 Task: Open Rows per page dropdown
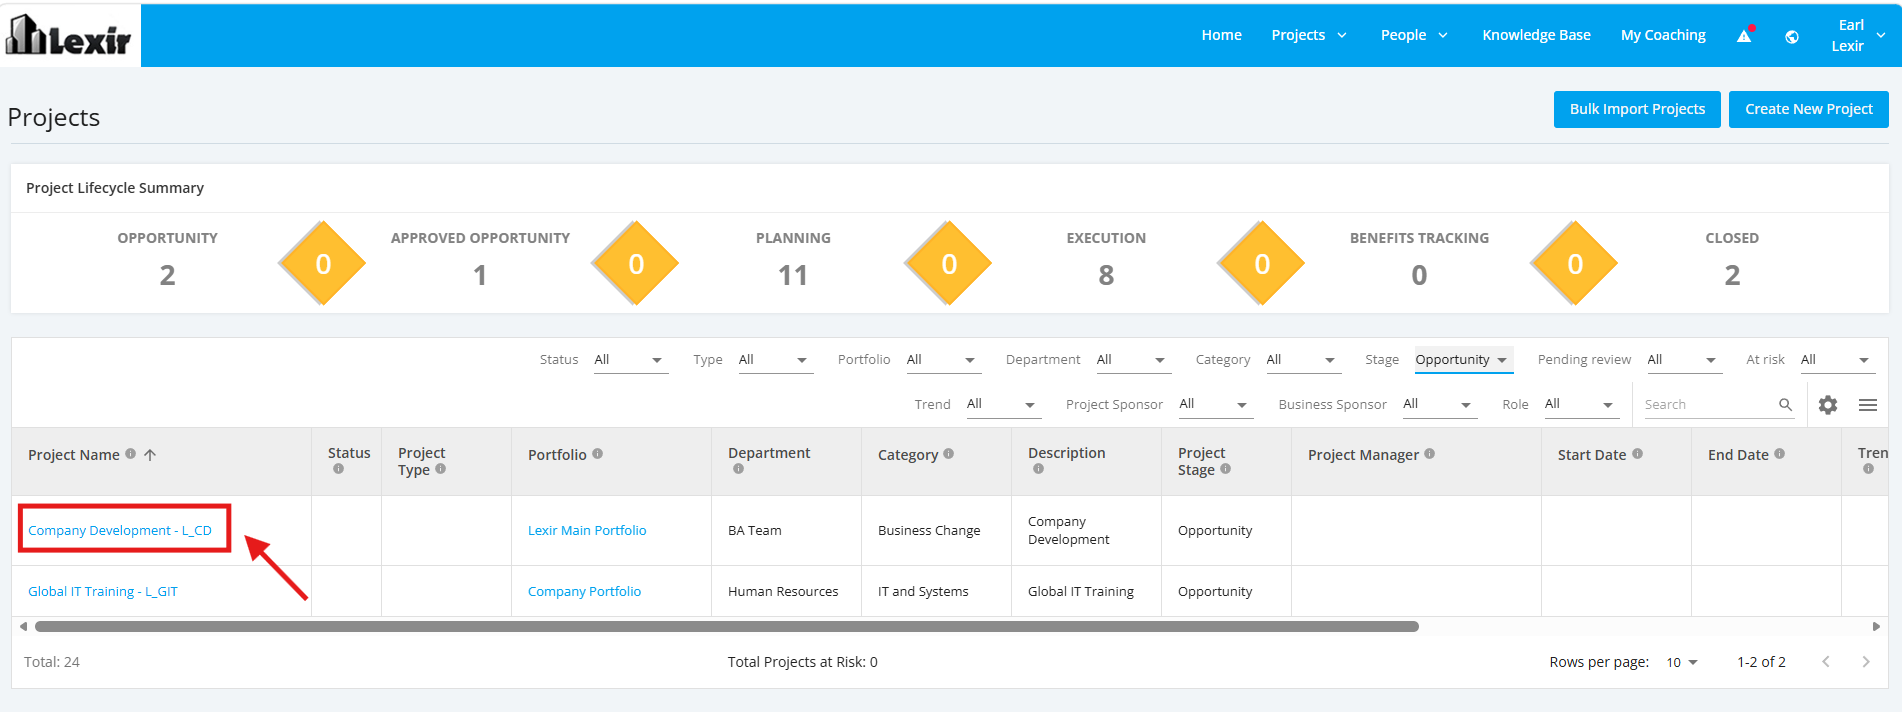click(x=1682, y=662)
